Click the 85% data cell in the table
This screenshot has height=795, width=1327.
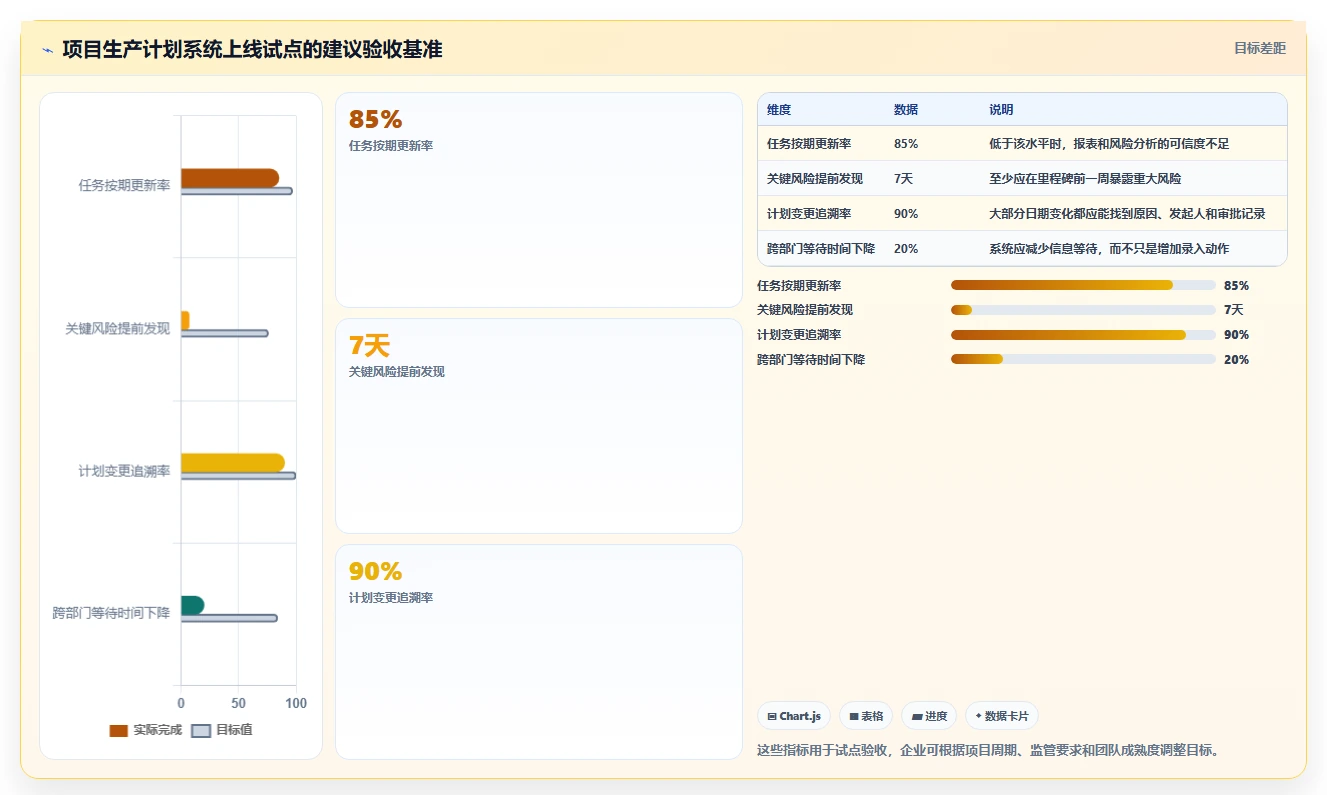pyautogui.click(x=906, y=144)
